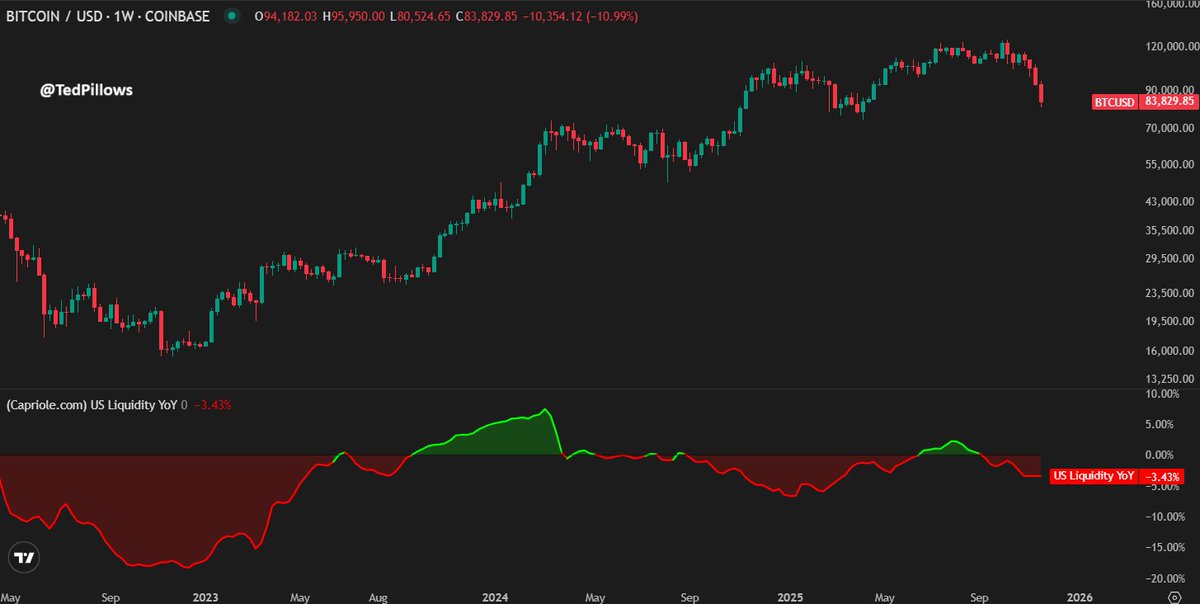Click the 0.00% indicator axis label
Viewport: 1200px width, 604px height.
1161,455
